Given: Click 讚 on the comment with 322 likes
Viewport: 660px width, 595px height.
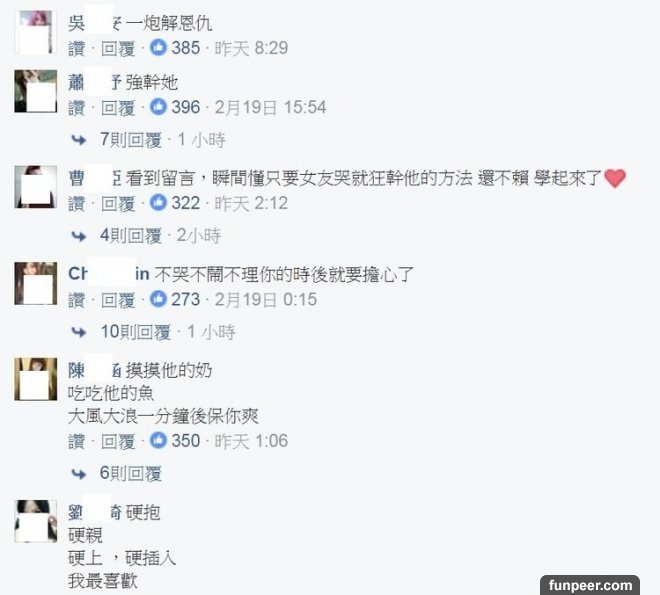Looking at the screenshot, I should 76,203.
